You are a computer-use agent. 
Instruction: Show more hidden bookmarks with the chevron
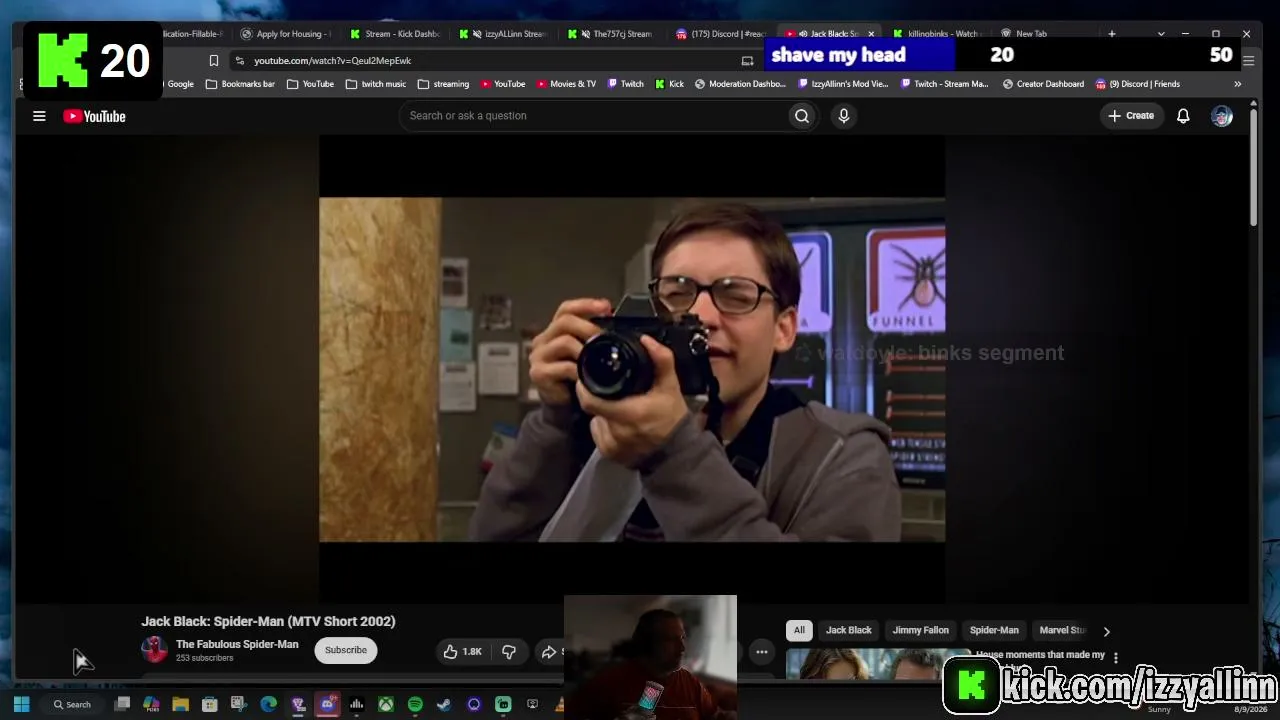point(1238,84)
